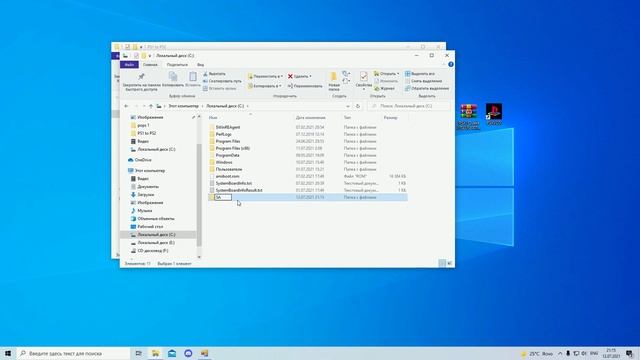Image resolution: width=640 pixels, height=360 pixels.
Task: Click Обратить выделение in the ribbon
Action: point(427,88)
